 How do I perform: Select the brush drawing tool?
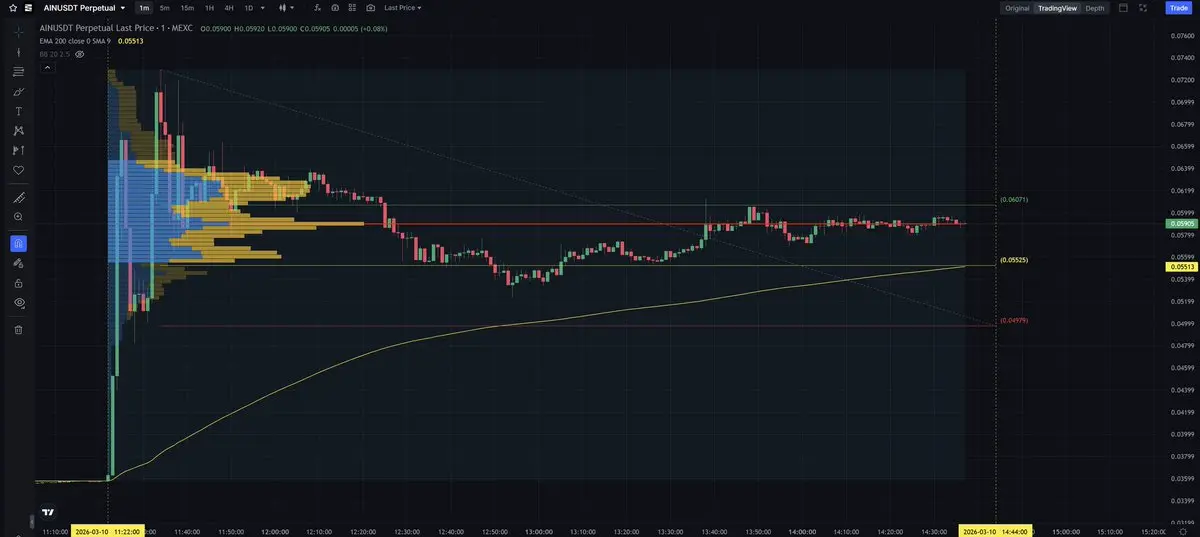click(18, 92)
